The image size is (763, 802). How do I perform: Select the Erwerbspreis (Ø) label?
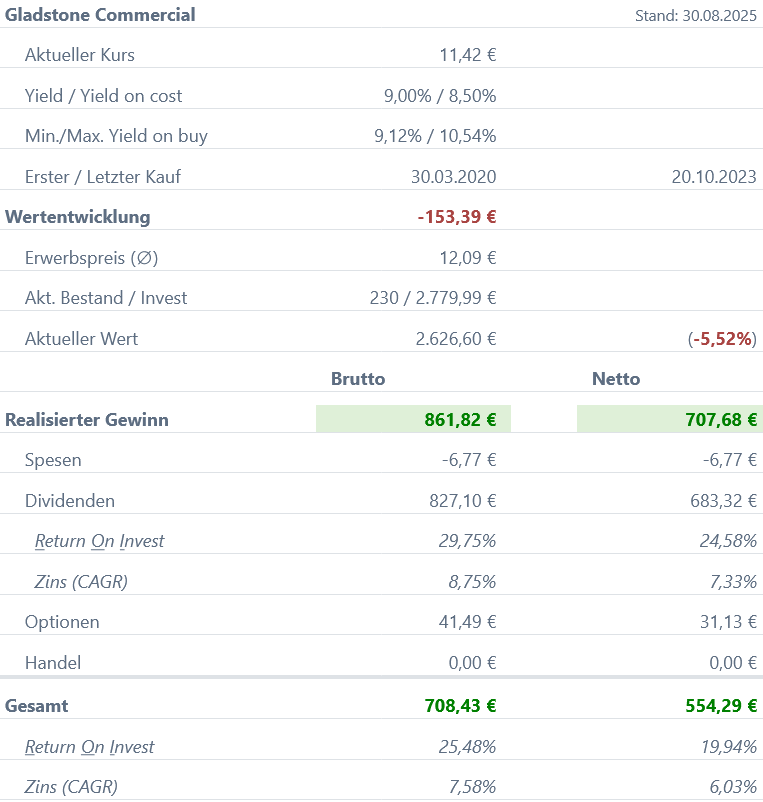[92, 258]
